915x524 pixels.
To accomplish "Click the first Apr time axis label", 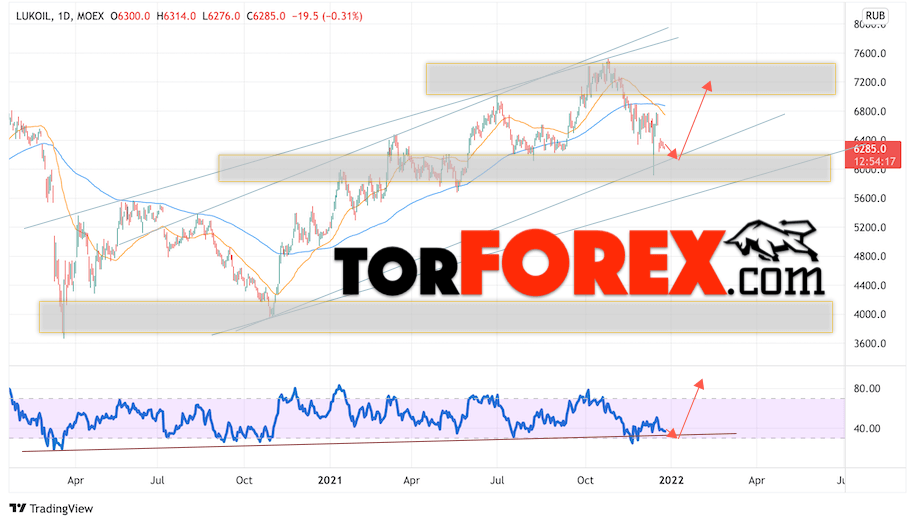I will [75, 480].
